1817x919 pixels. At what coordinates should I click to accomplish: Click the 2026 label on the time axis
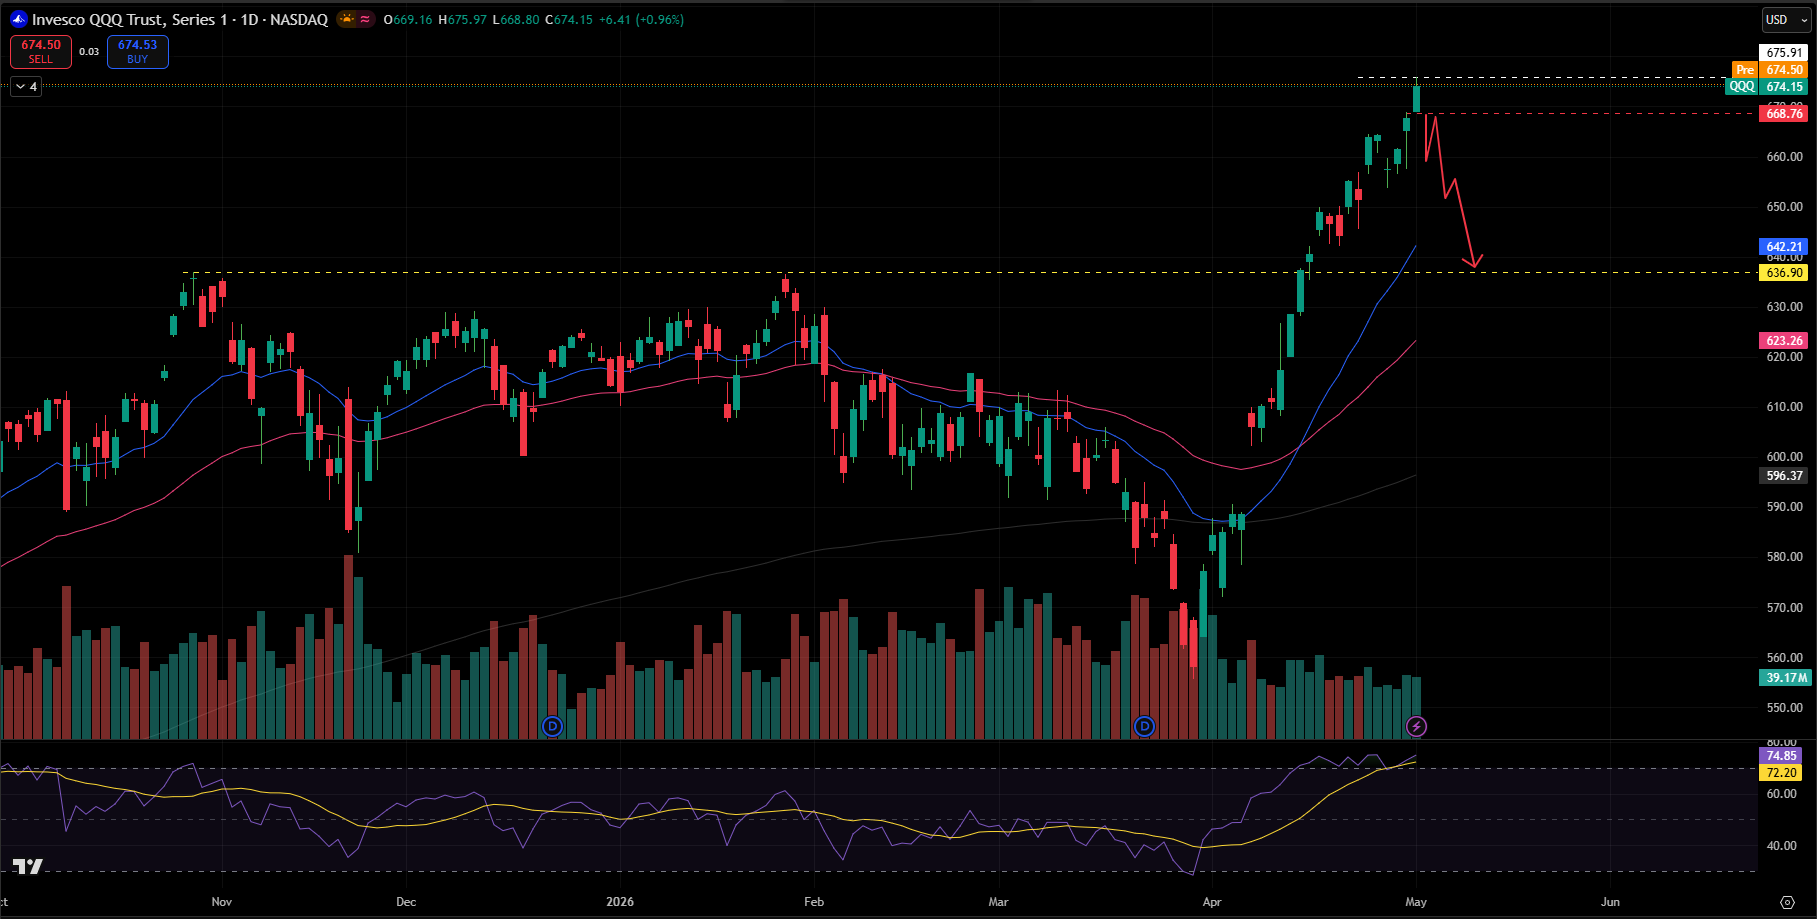click(620, 902)
